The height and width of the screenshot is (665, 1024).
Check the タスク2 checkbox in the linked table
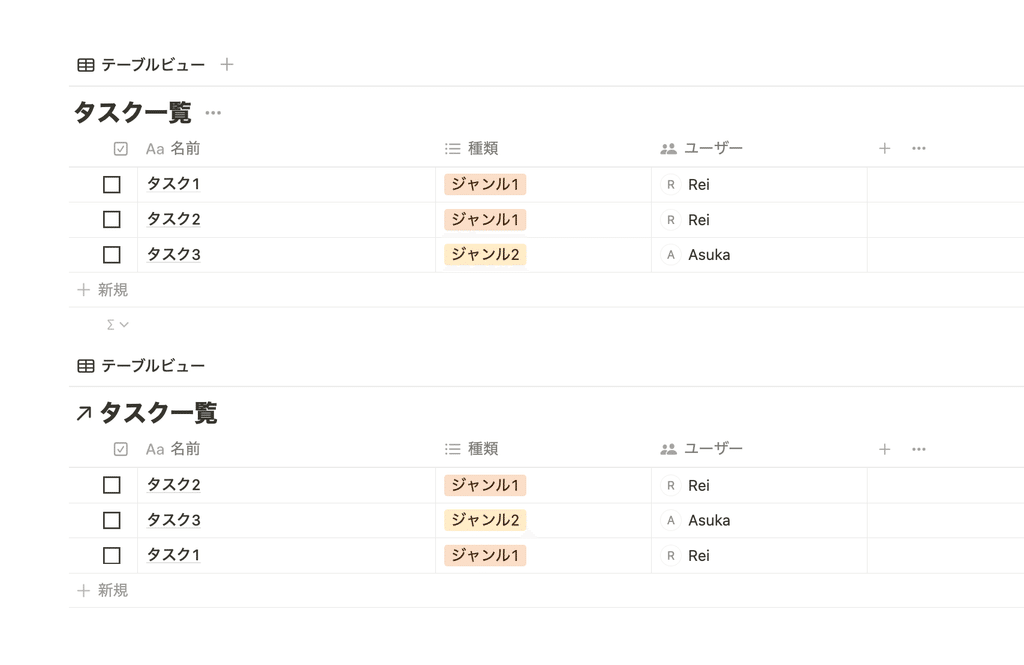(x=112, y=485)
